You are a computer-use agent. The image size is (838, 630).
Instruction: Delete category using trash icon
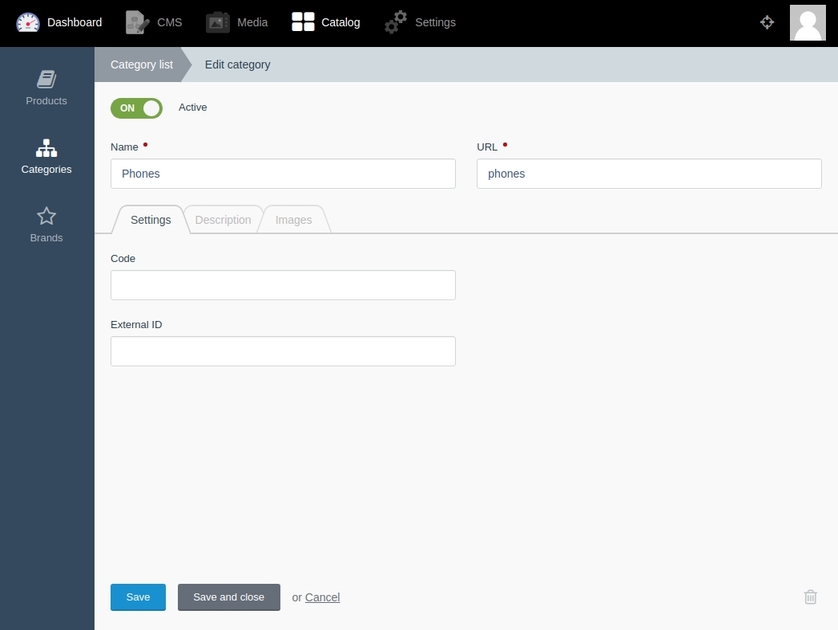click(810, 597)
